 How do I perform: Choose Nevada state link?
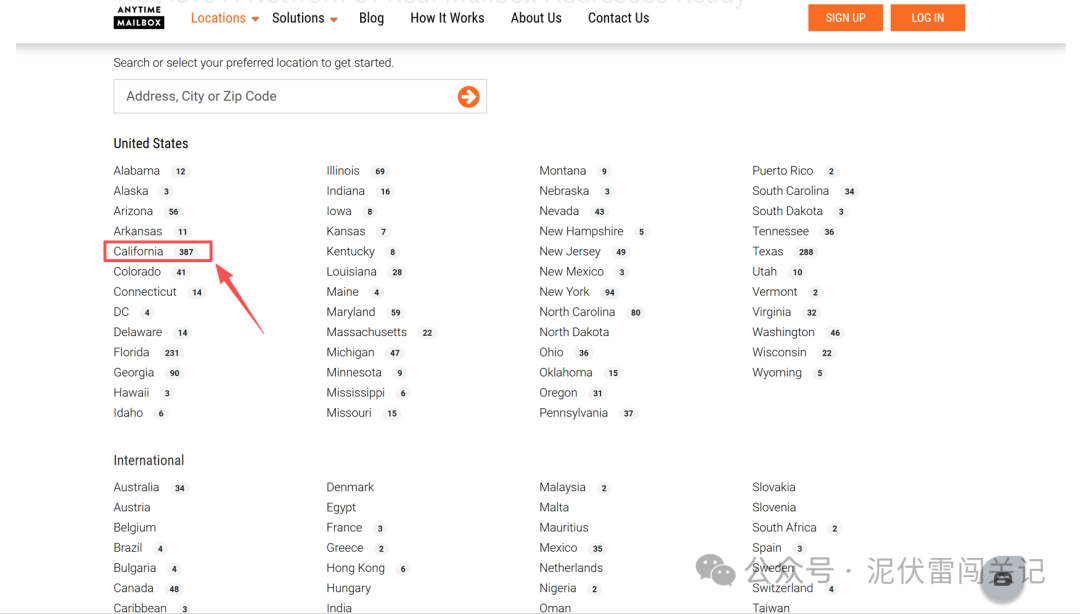point(559,211)
